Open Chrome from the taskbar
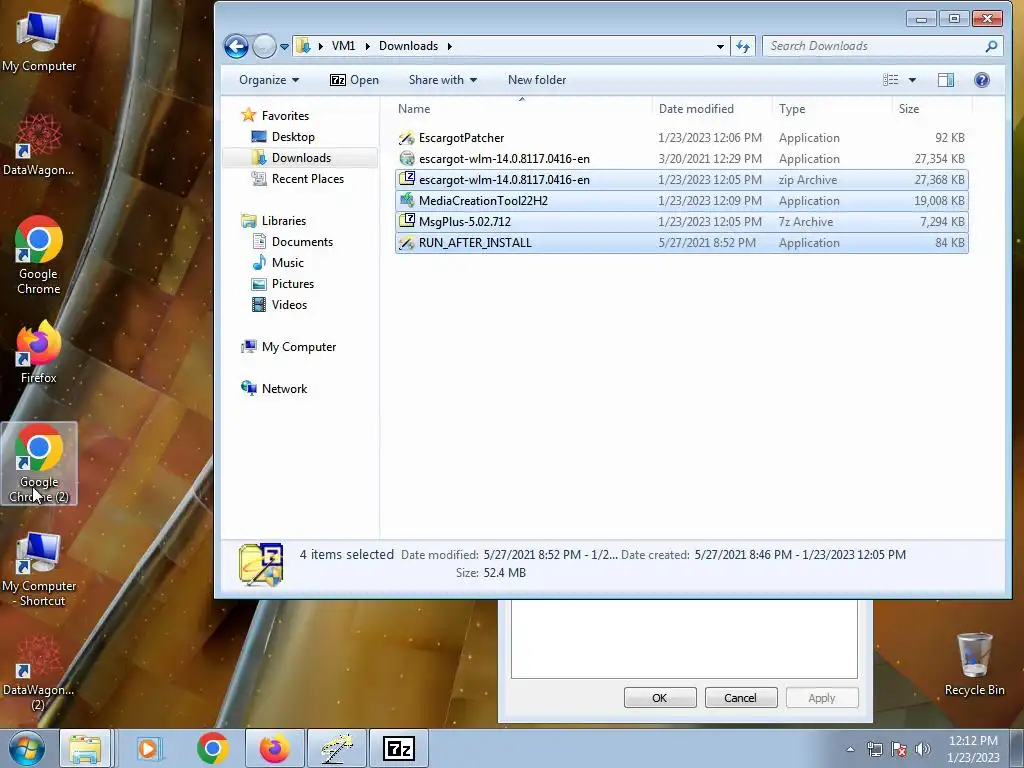This screenshot has width=1024, height=768. point(212,748)
